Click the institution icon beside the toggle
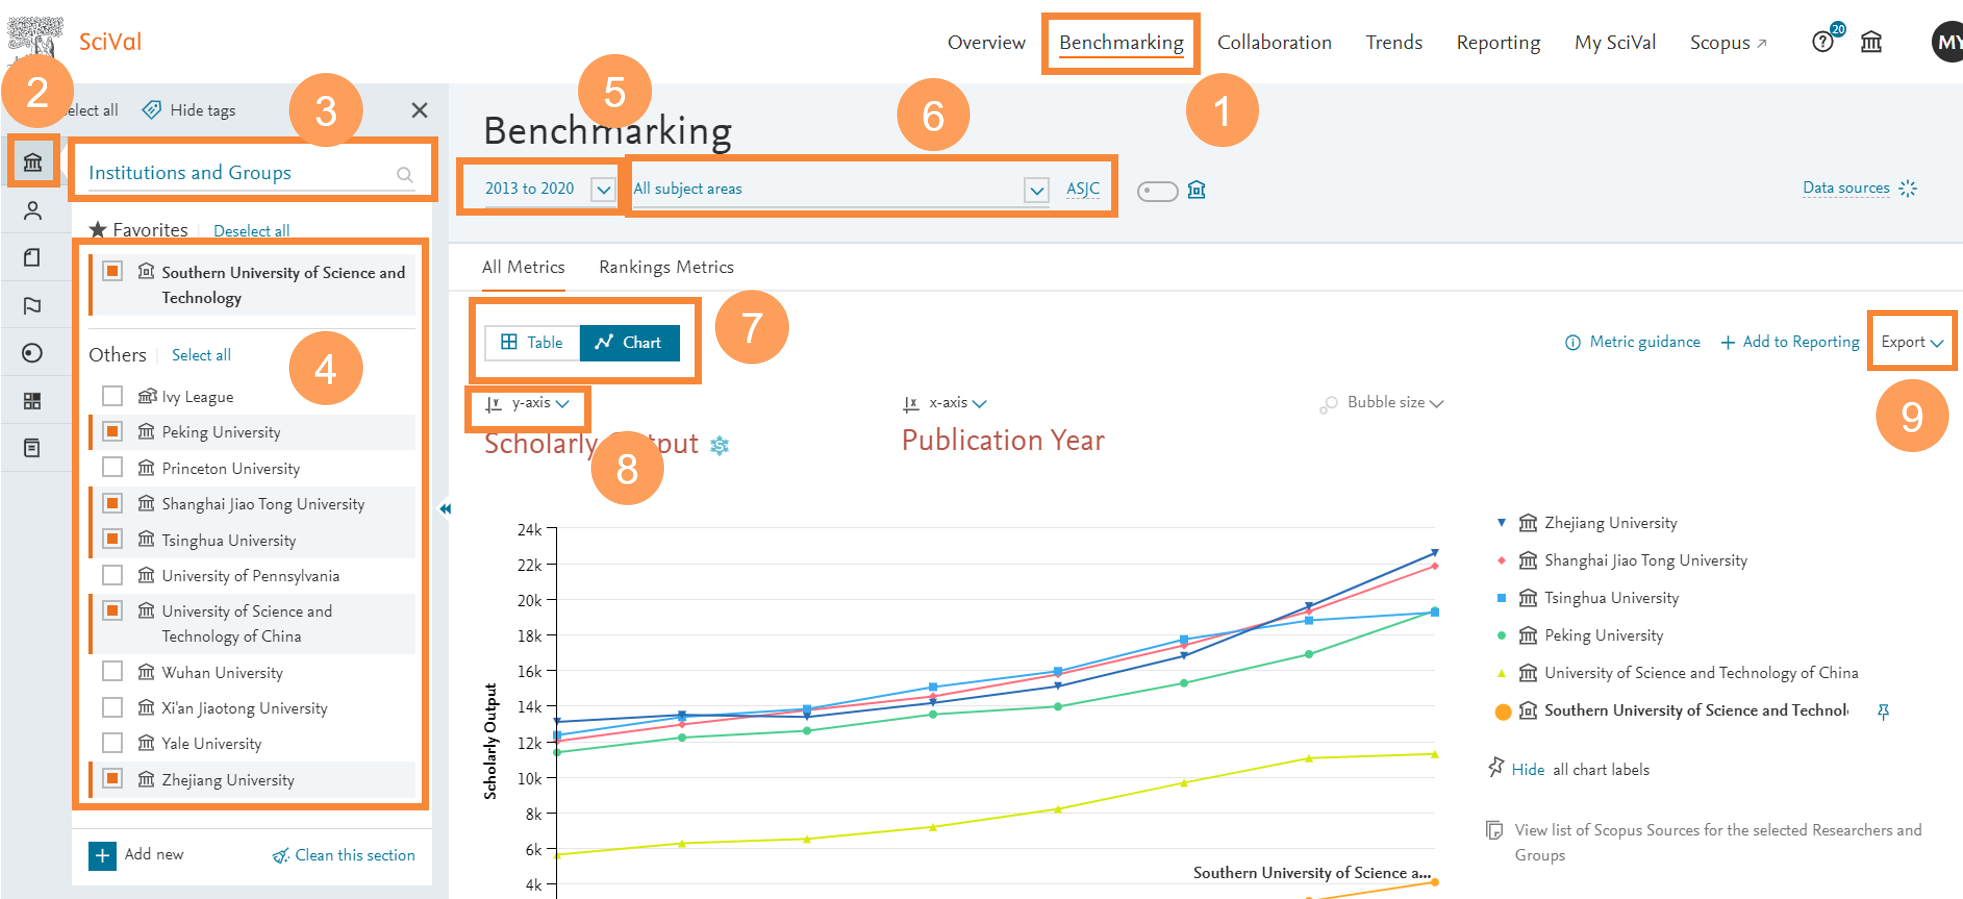 [1196, 190]
